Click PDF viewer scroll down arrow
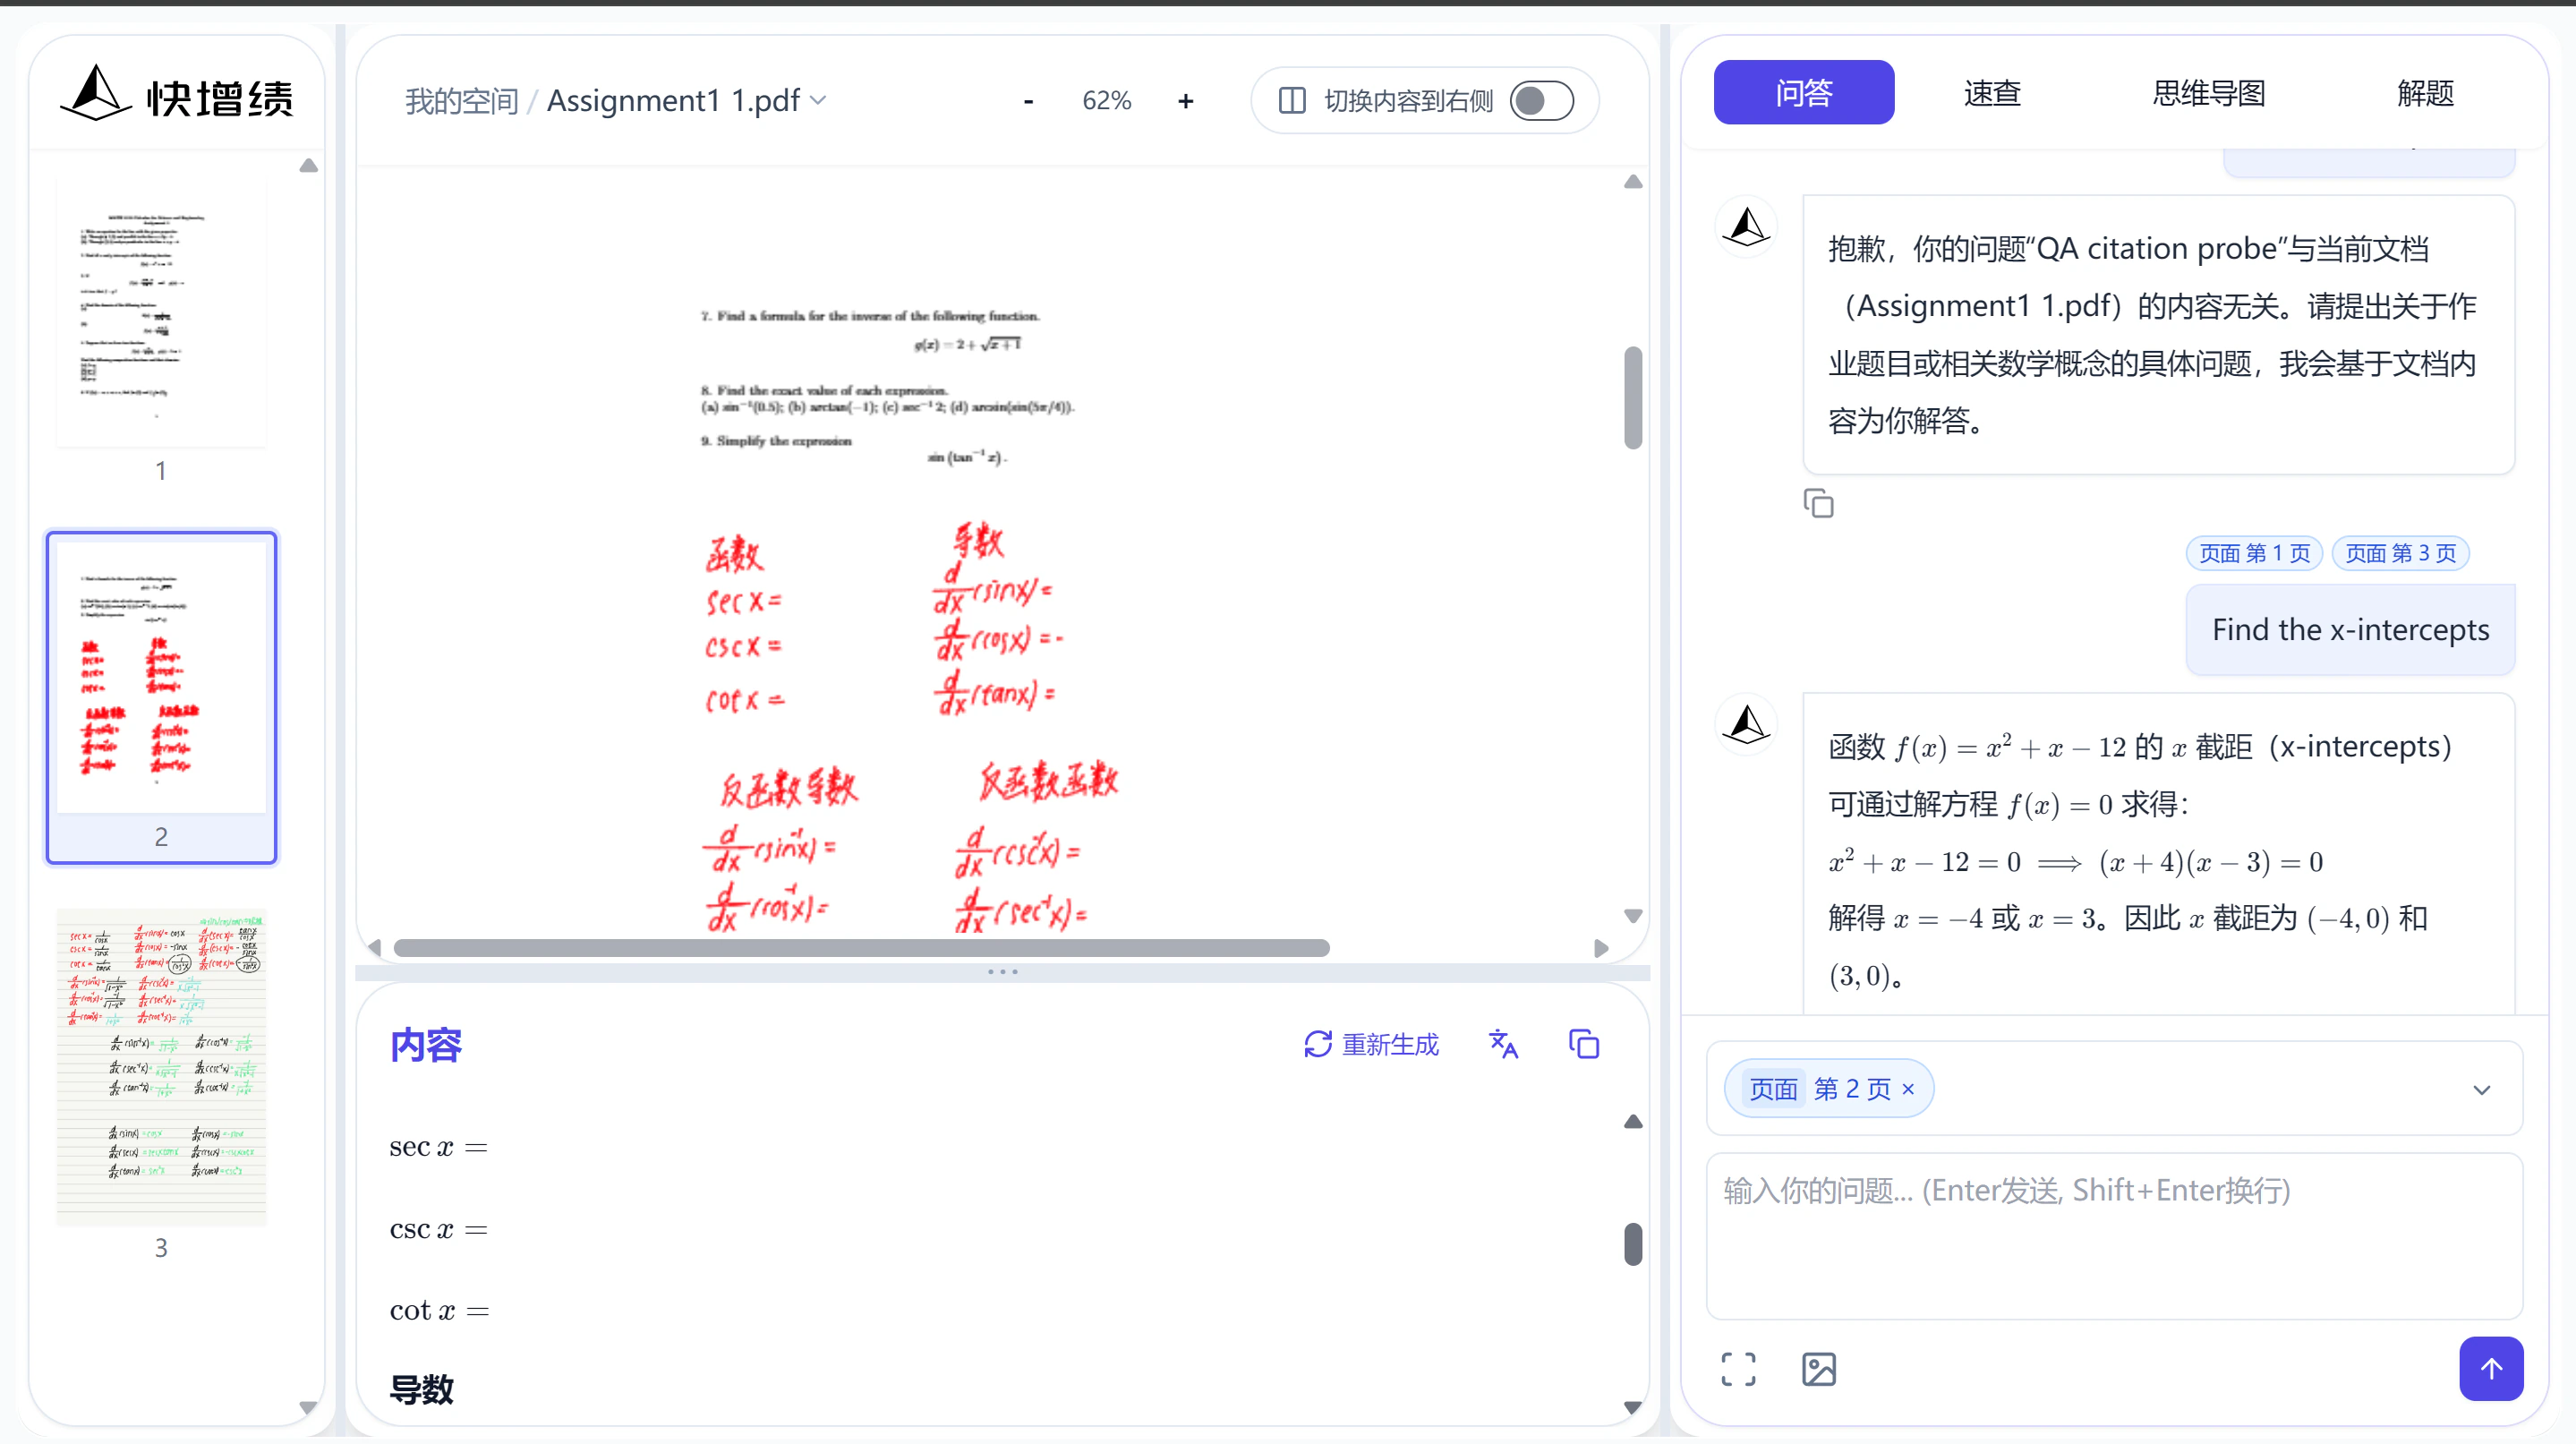 tap(1633, 915)
